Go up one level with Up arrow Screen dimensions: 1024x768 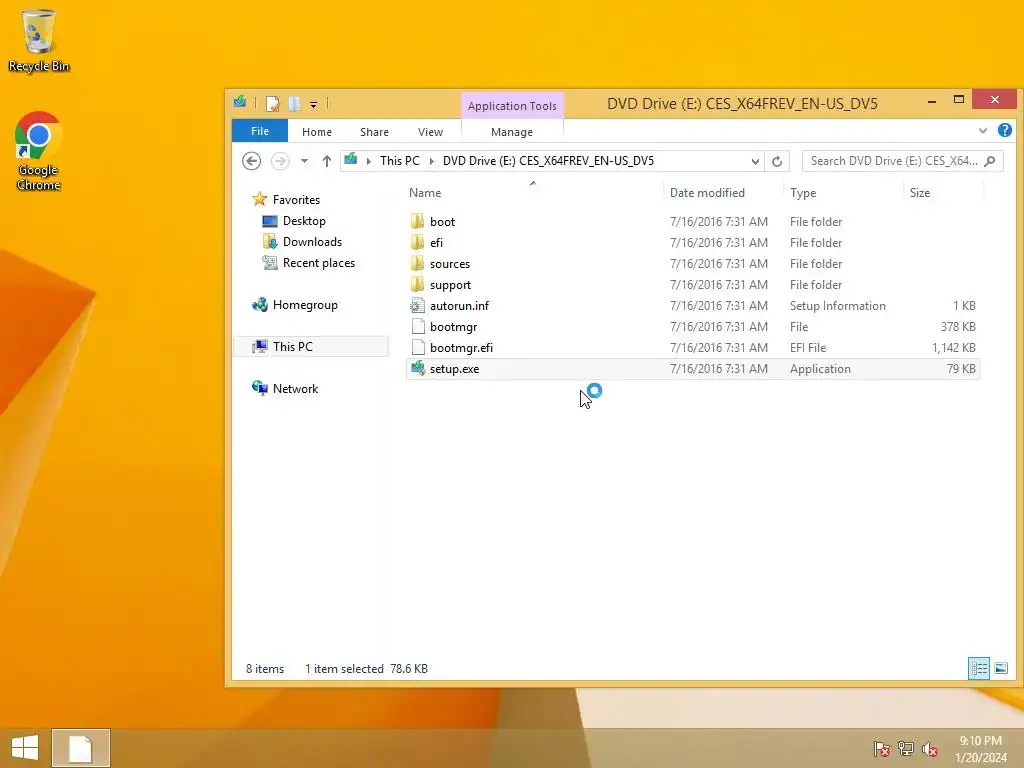327,161
